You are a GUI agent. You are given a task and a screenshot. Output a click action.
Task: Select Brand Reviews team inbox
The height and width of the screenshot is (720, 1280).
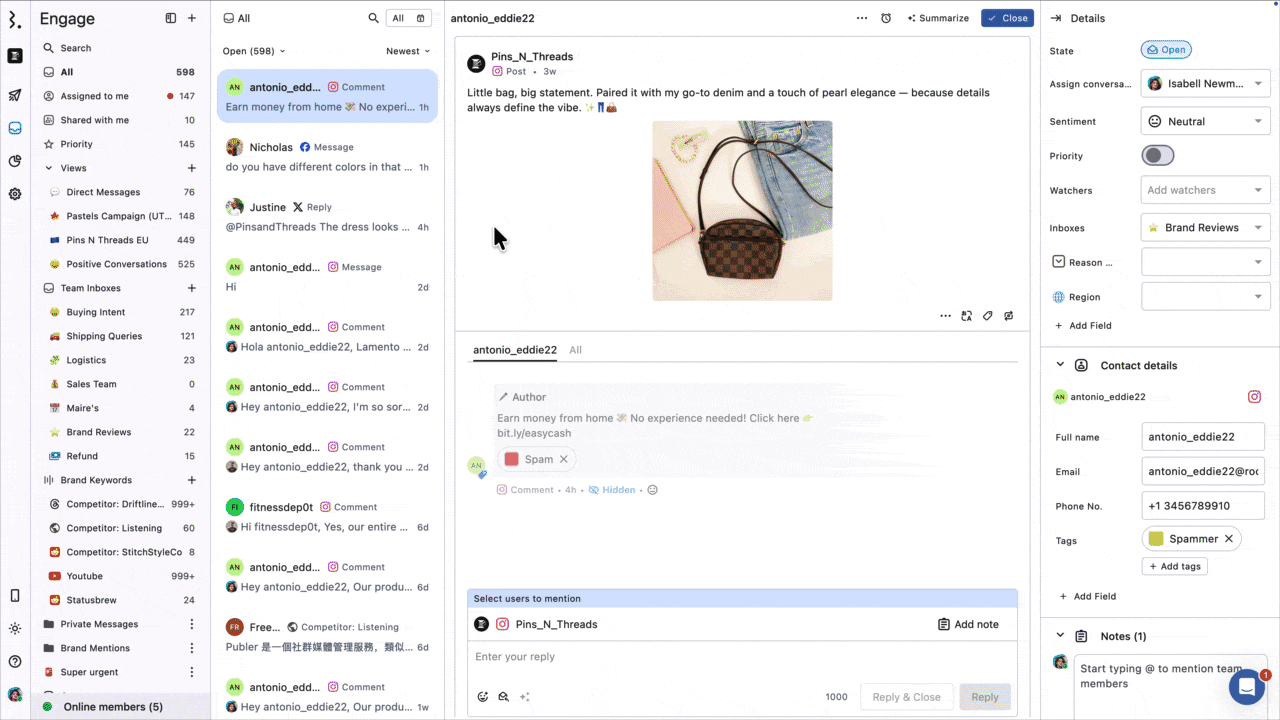coord(99,432)
